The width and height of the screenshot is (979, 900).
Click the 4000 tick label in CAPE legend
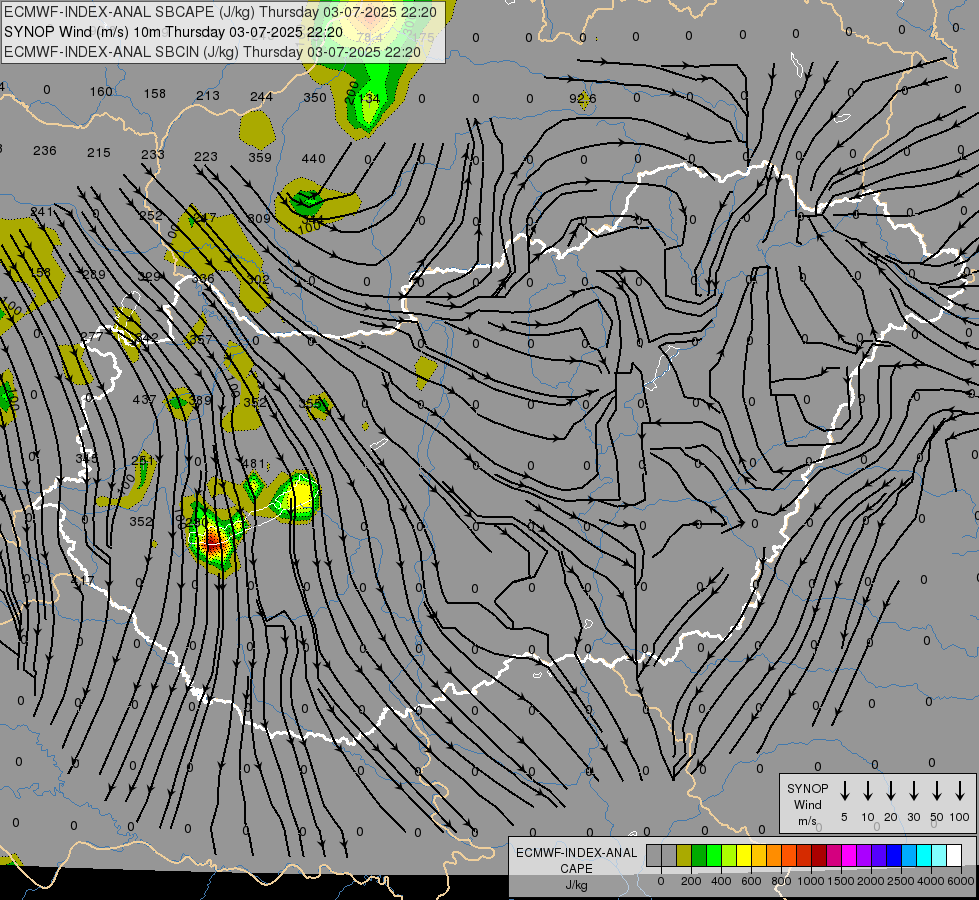(x=931, y=881)
